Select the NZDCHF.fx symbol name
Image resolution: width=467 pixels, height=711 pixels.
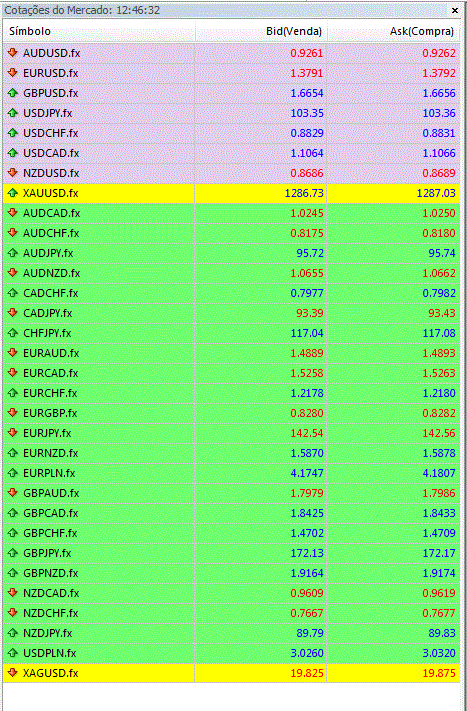click(x=50, y=613)
